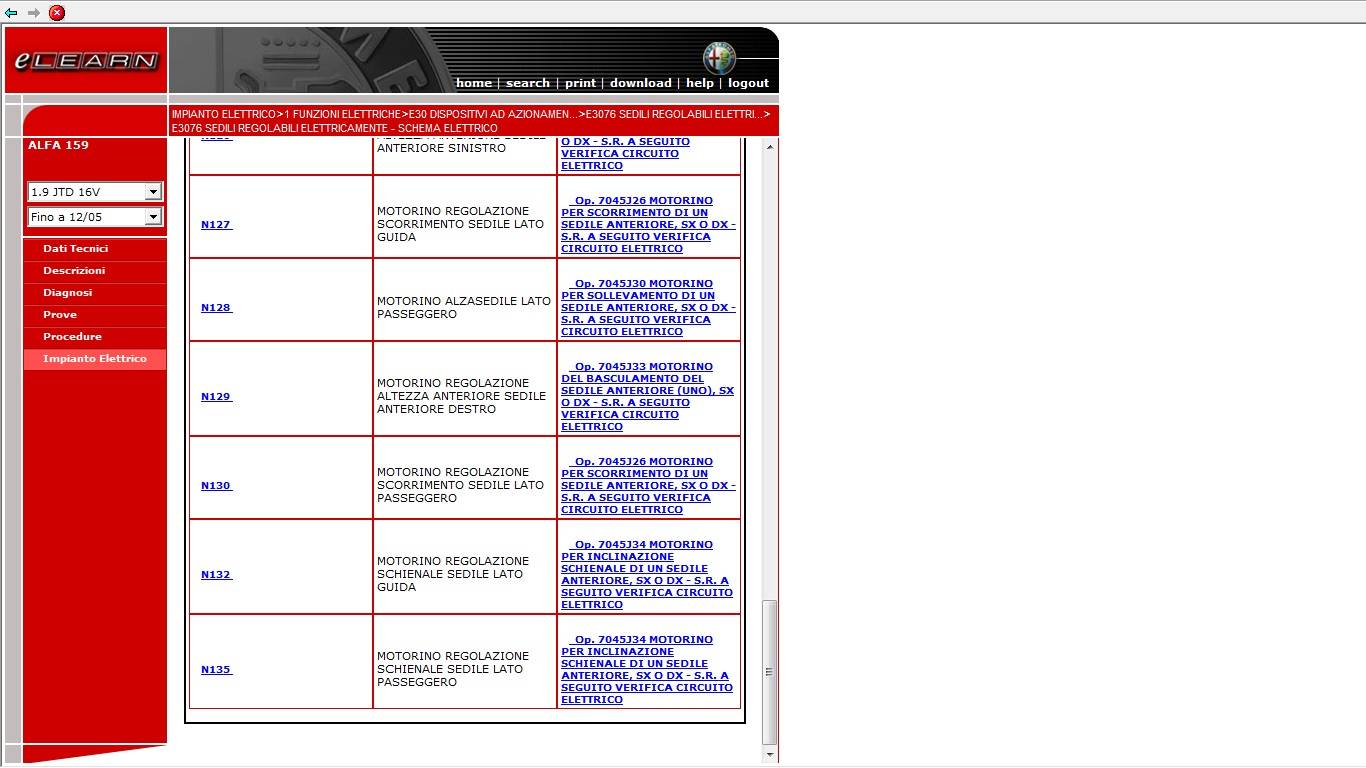Open Op. 7045J26 link in N127 row
This screenshot has height=768, width=1366.
tap(648, 225)
